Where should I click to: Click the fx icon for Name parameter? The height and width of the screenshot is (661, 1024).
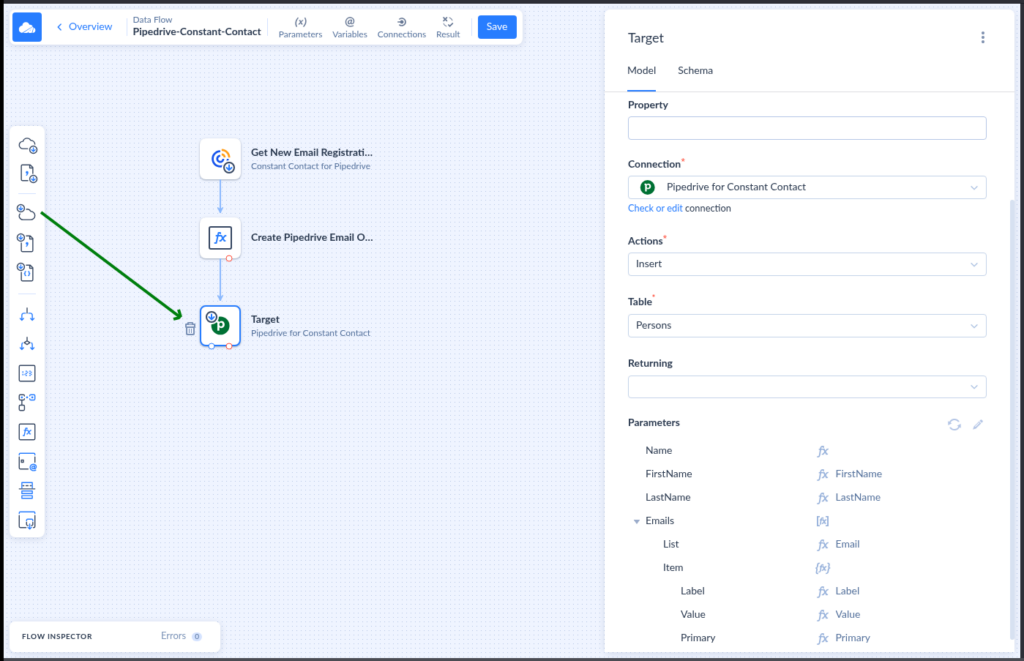tap(823, 451)
